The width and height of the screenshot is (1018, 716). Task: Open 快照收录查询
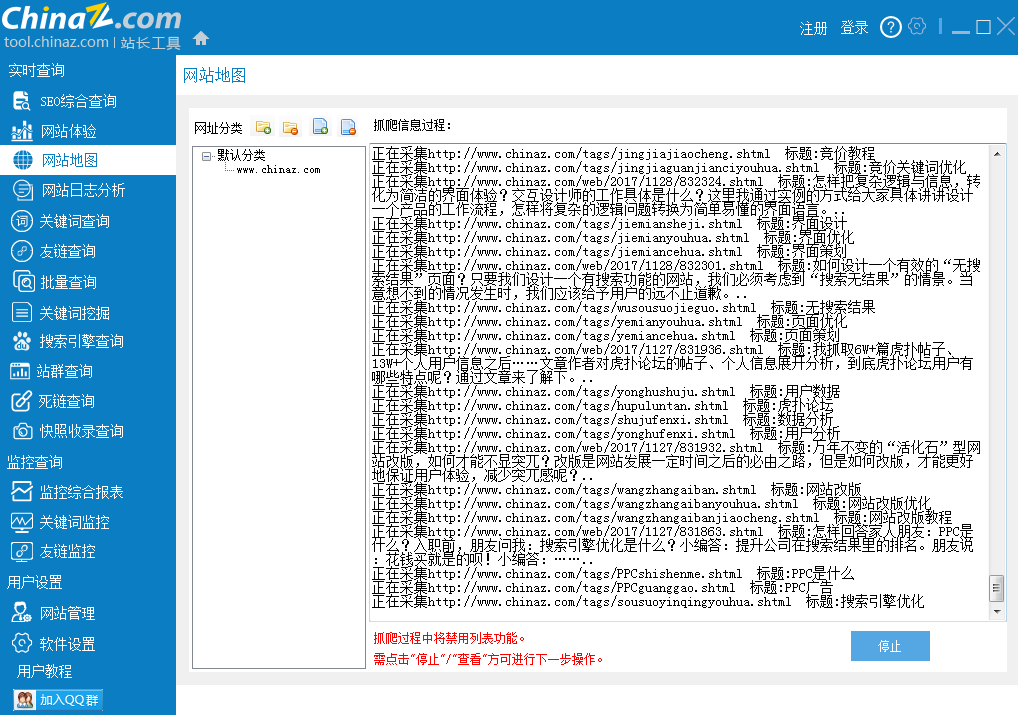click(68, 431)
